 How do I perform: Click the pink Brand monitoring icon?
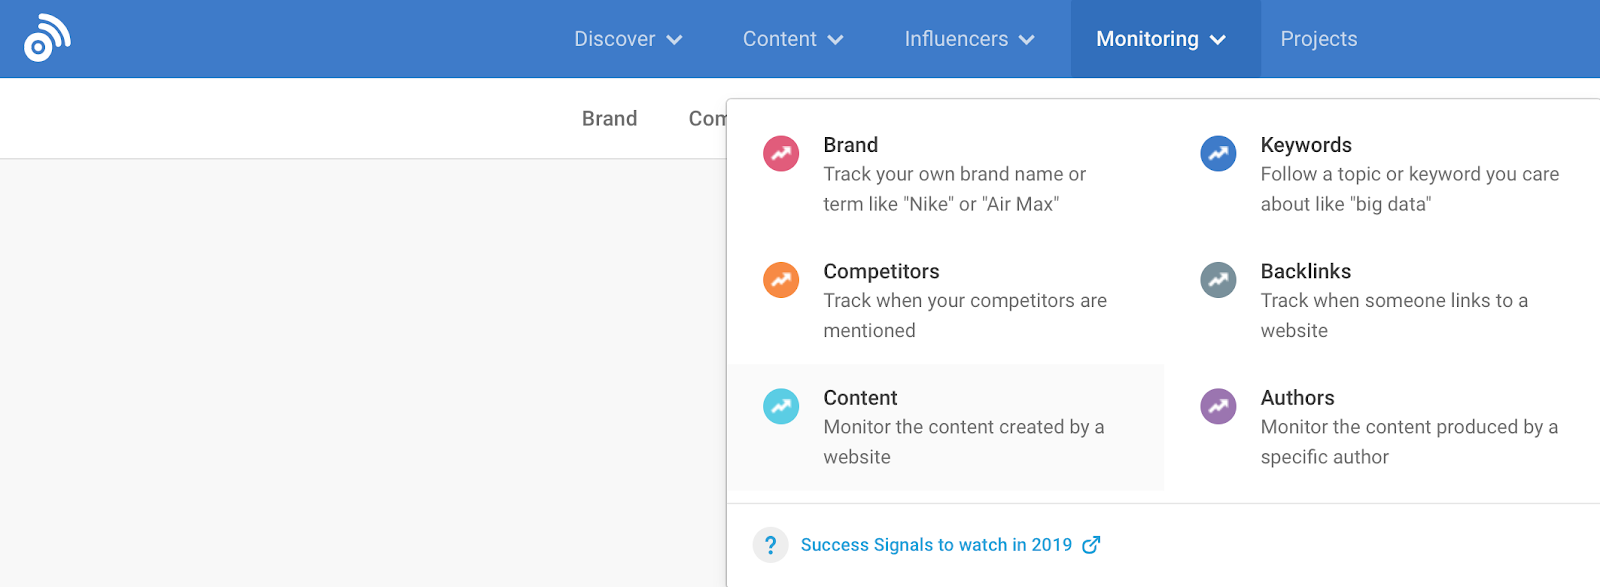point(781,154)
